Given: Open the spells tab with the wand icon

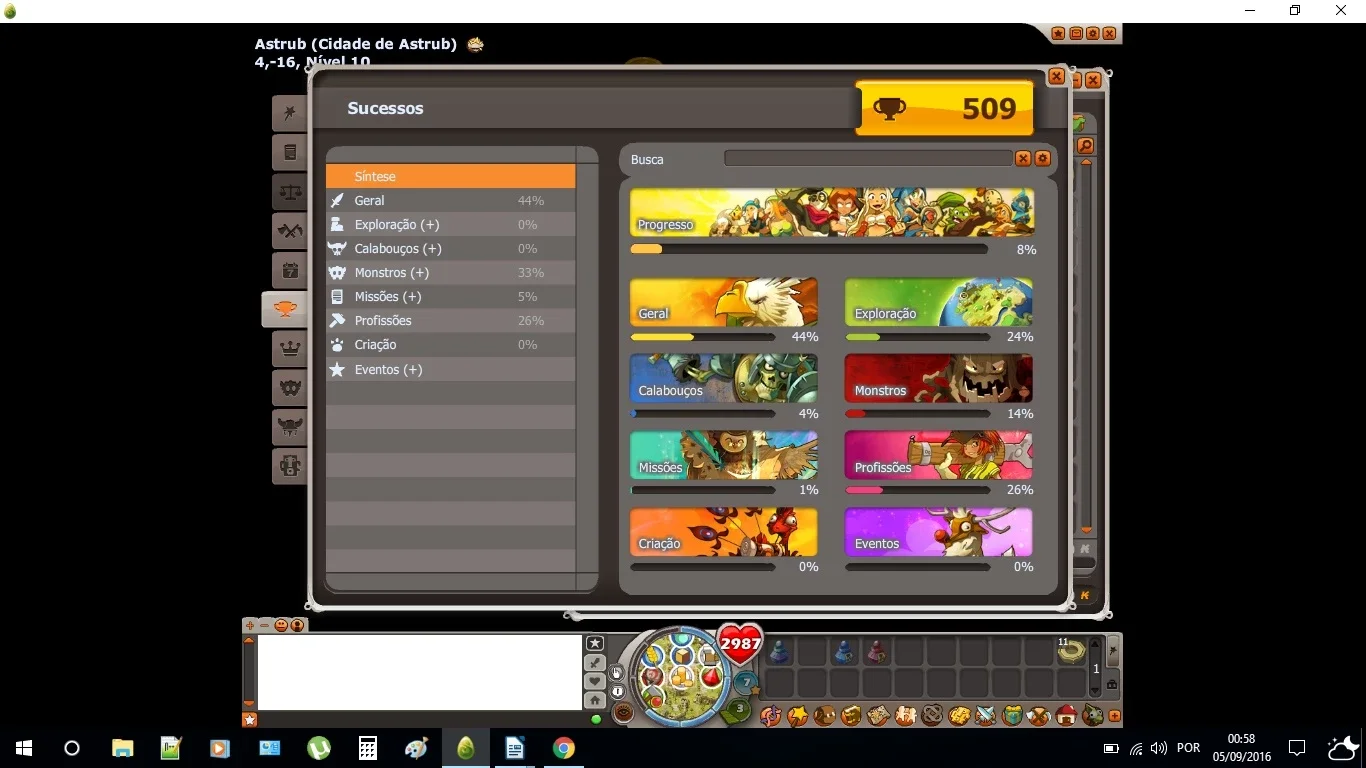Looking at the screenshot, I should click(290, 114).
